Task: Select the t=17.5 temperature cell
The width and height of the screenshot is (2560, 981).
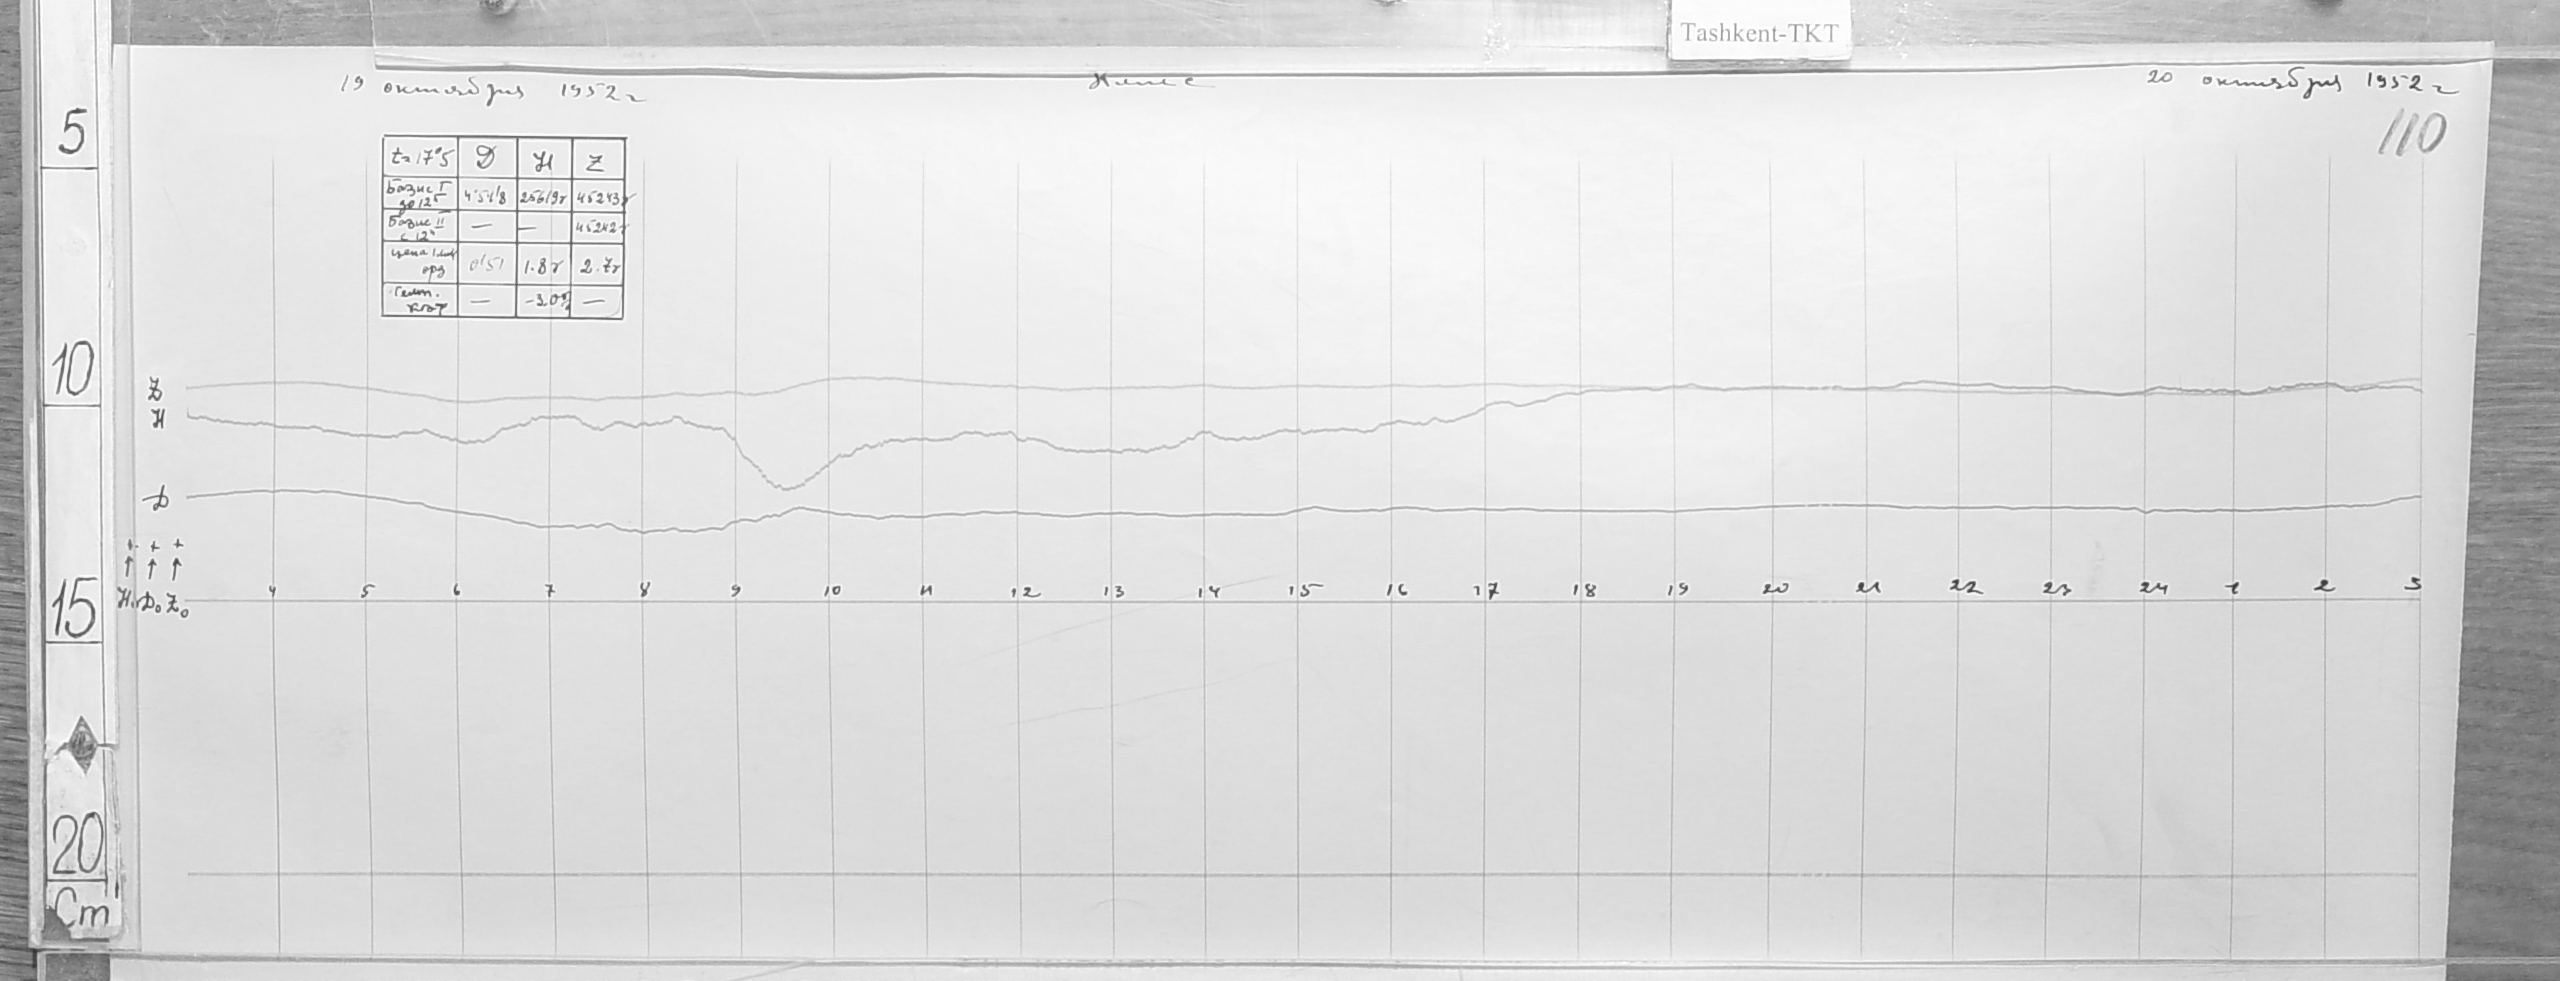Action: coord(420,159)
